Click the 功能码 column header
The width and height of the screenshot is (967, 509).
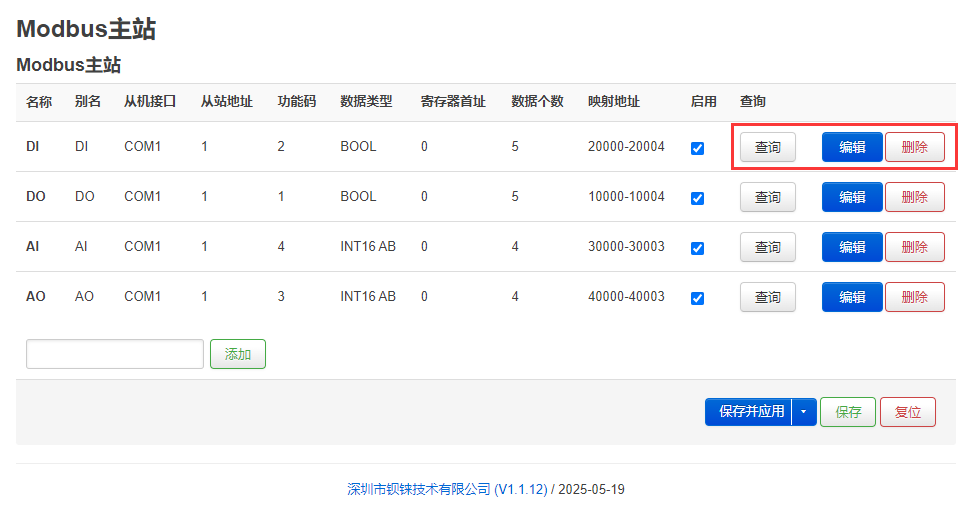pyautogui.click(x=297, y=101)
